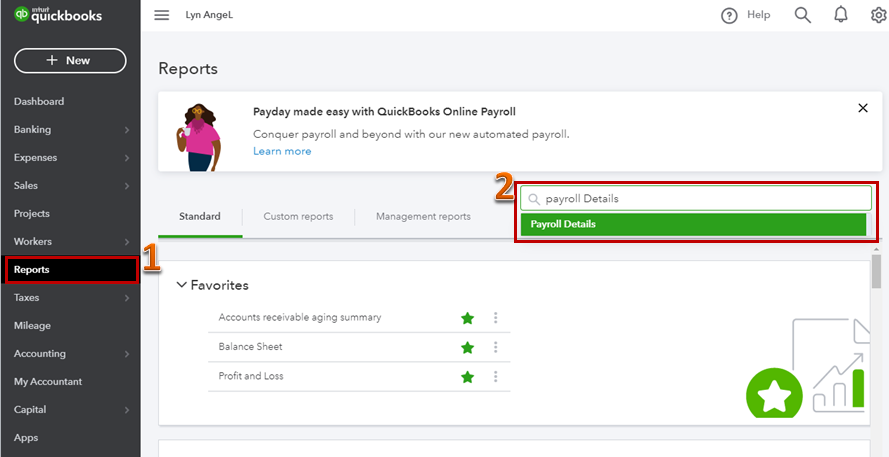Expand the Taxes submenu arrow
Screen dimensions: 889x457
click(126, 298)
